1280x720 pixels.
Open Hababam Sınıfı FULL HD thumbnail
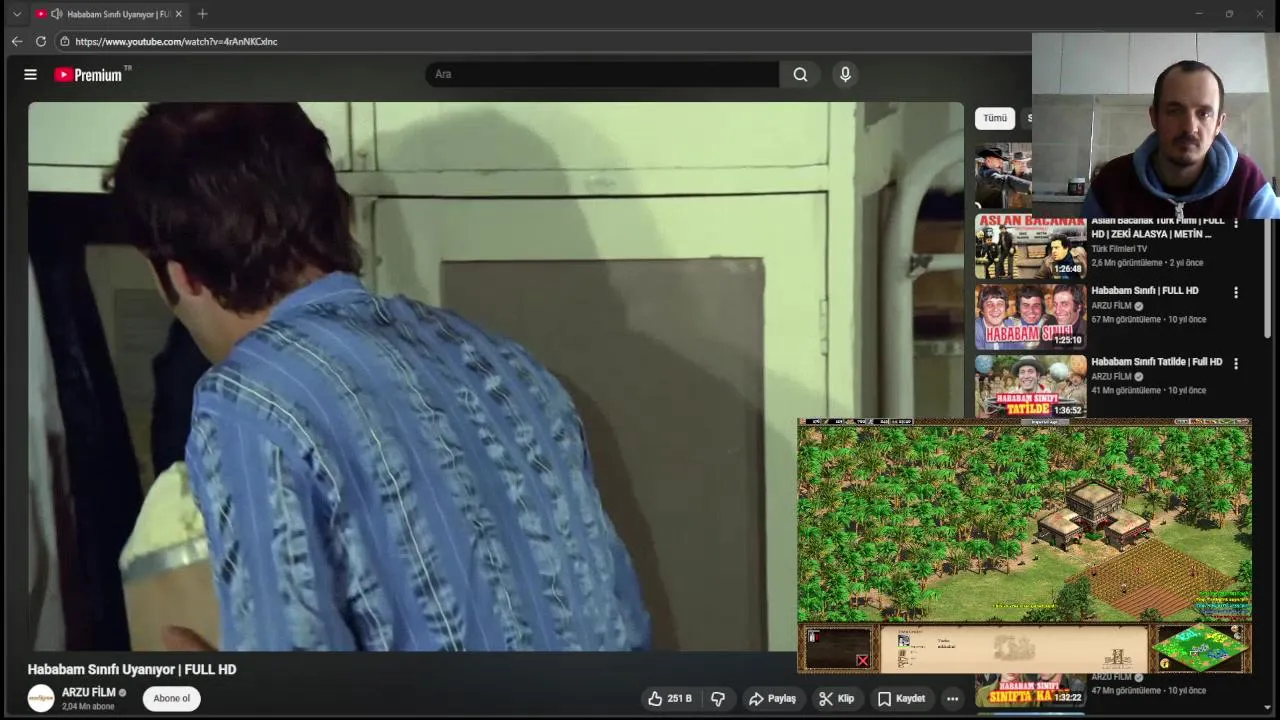coord(1030,317)
